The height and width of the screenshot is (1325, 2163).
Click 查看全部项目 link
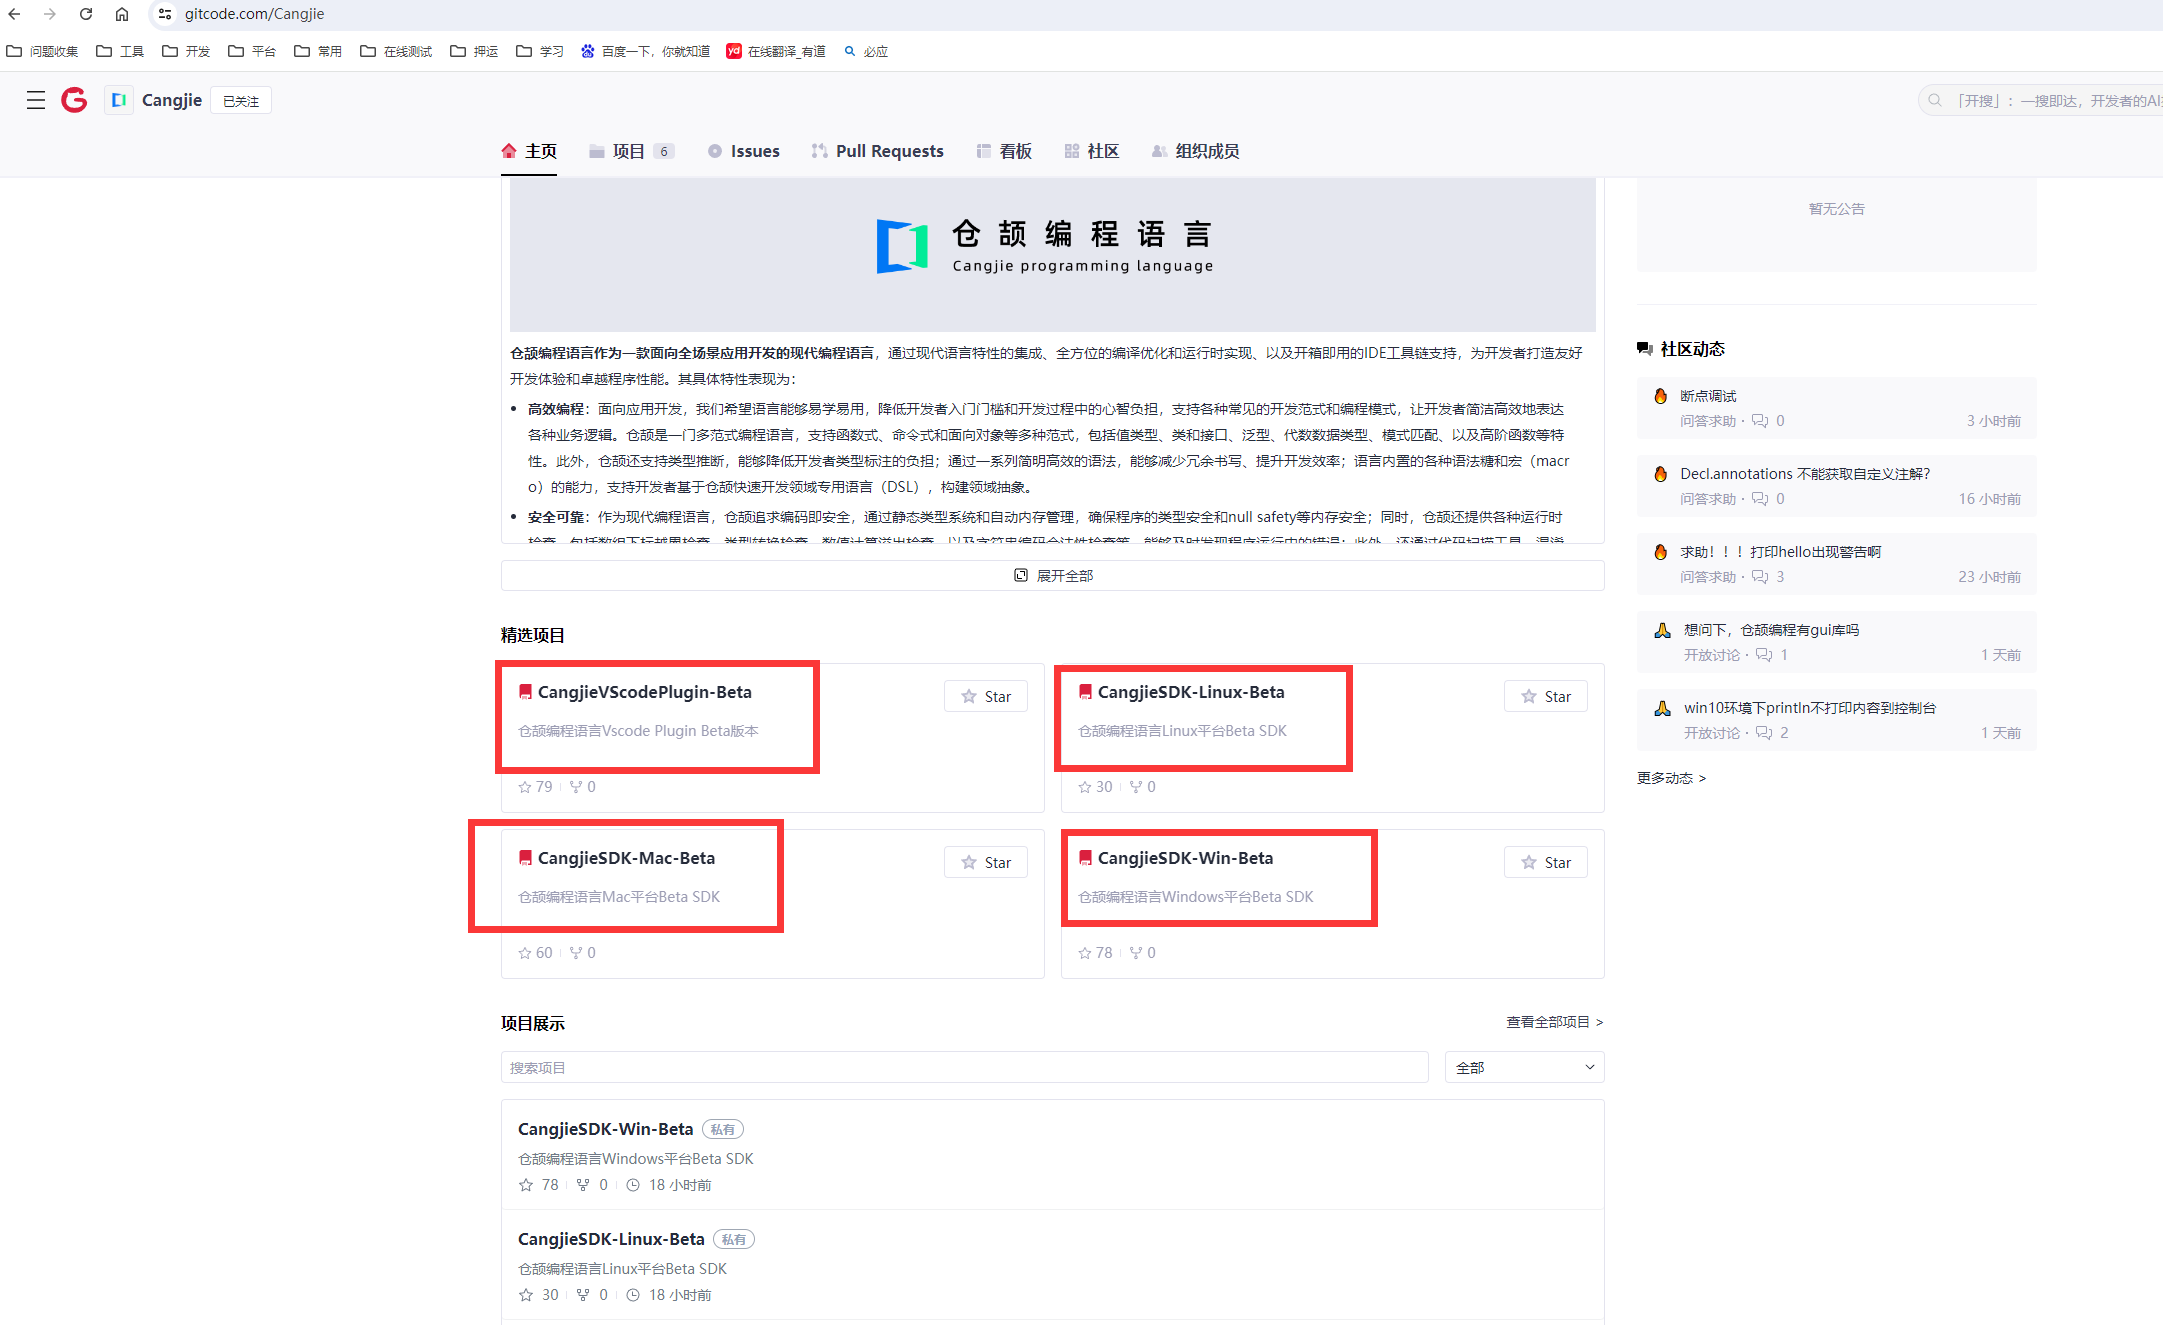(1555, 1022)
